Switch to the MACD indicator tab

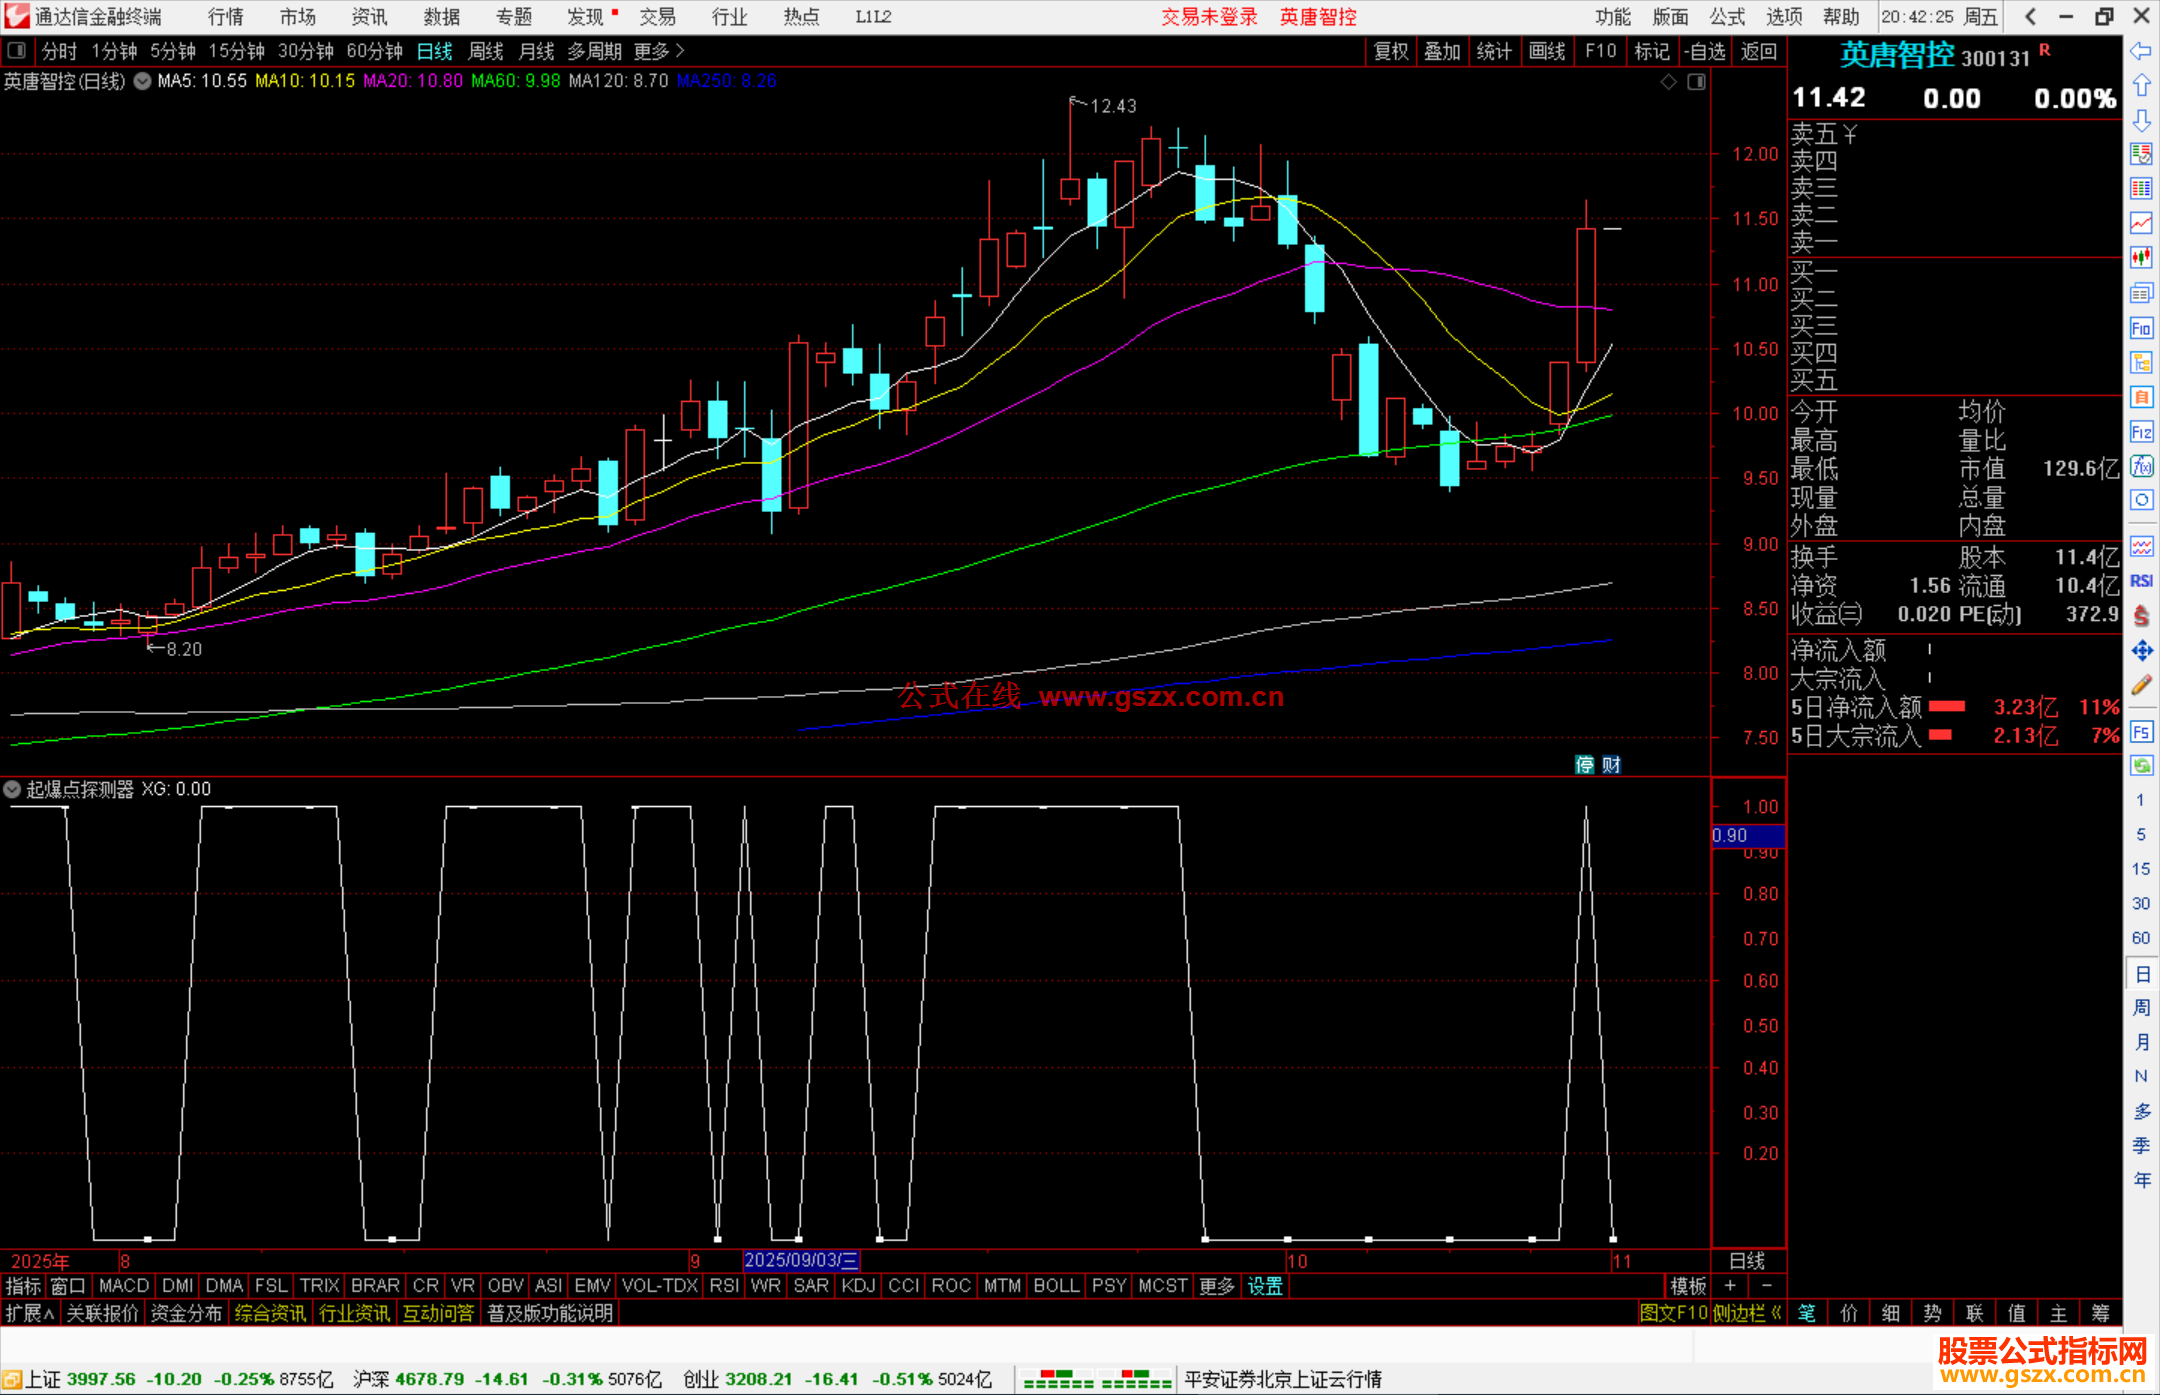click(x=124, y=1286)
